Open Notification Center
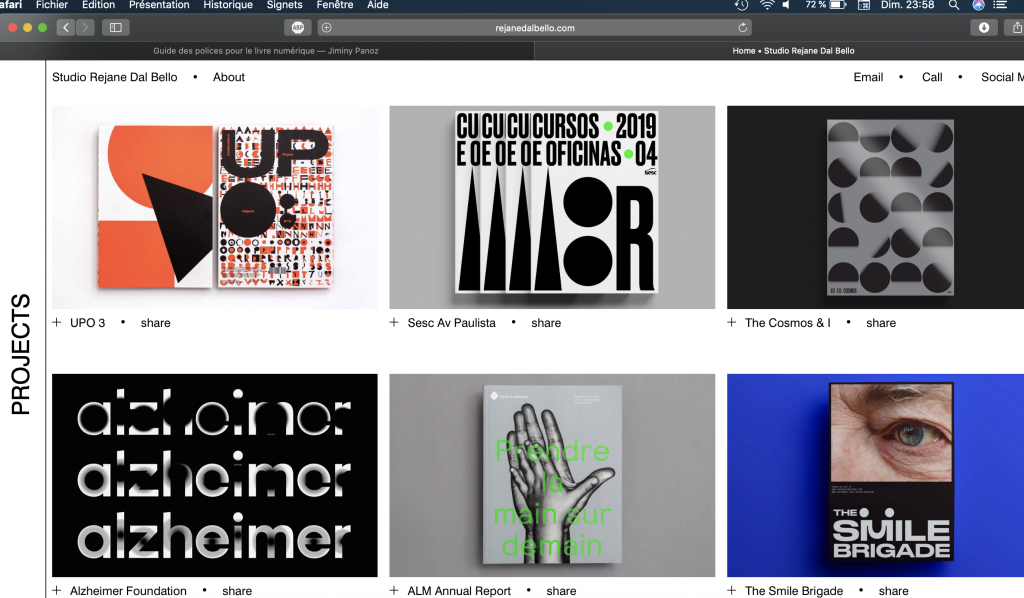 [1000, 5]
